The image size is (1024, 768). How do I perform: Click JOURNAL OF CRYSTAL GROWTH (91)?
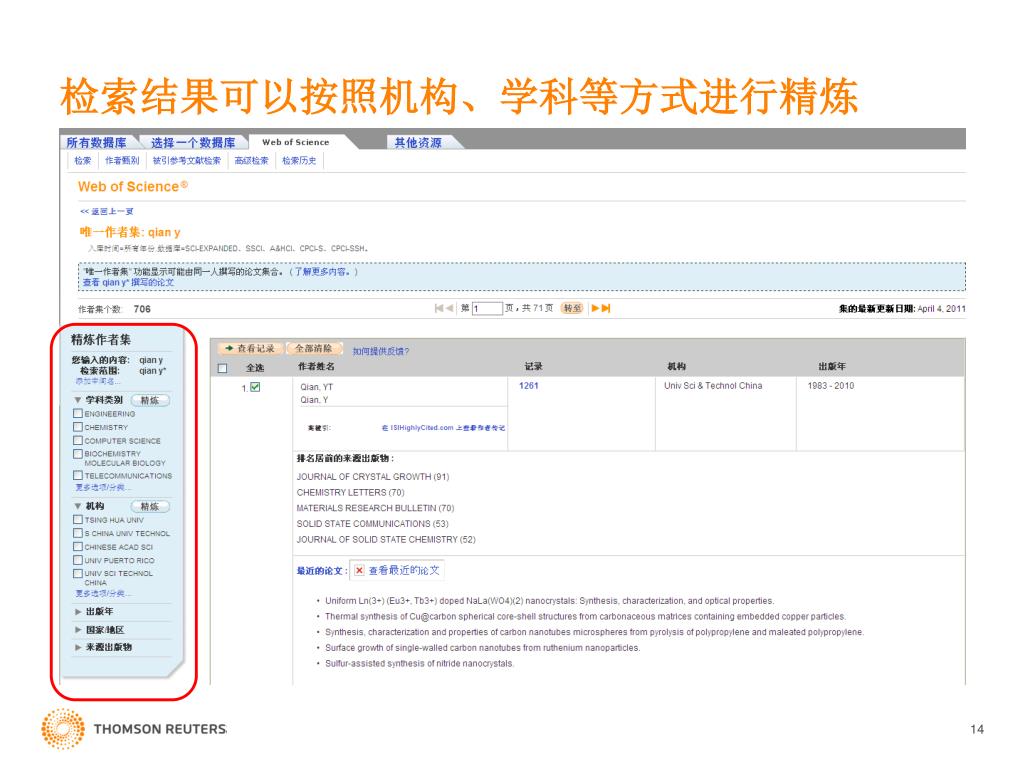pos(373,477)
